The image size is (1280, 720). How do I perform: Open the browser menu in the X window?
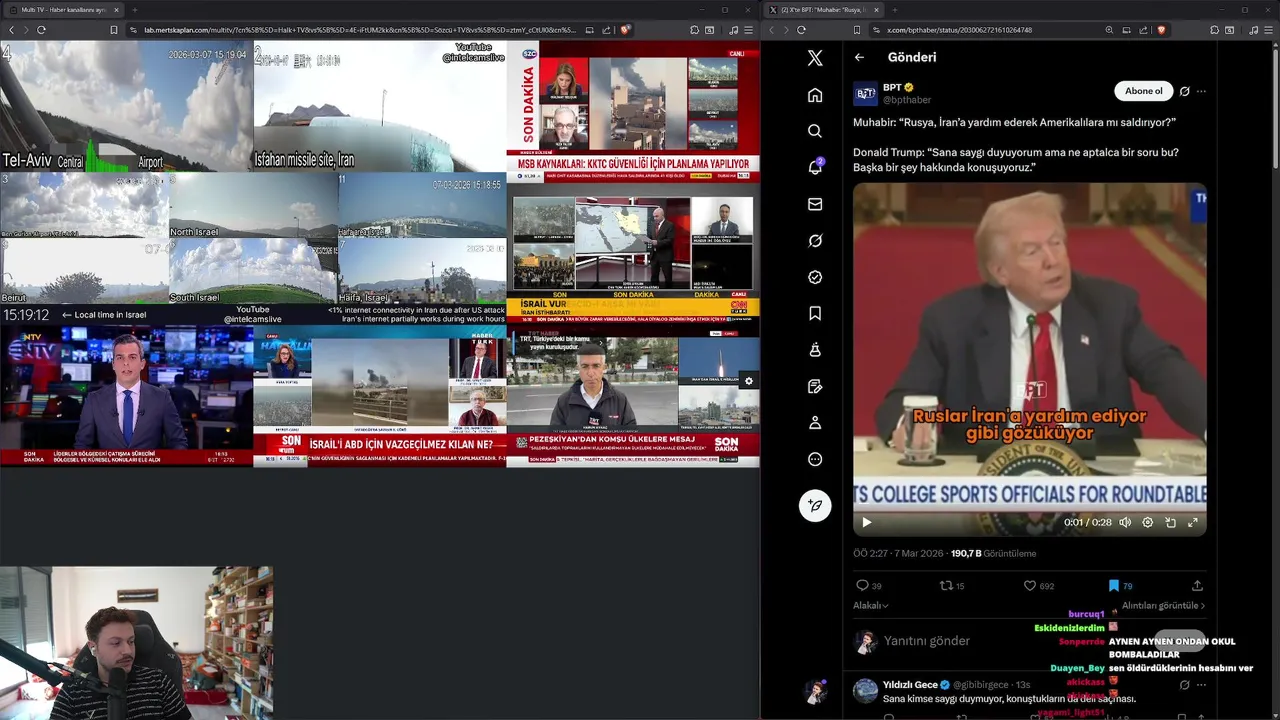(1269, 30)
